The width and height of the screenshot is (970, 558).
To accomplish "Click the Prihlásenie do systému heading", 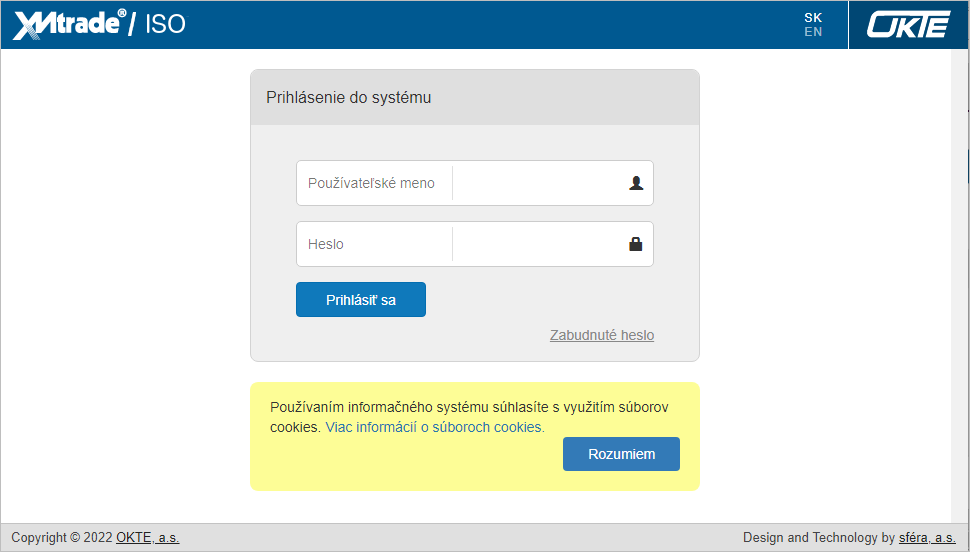I will (348, 98).
